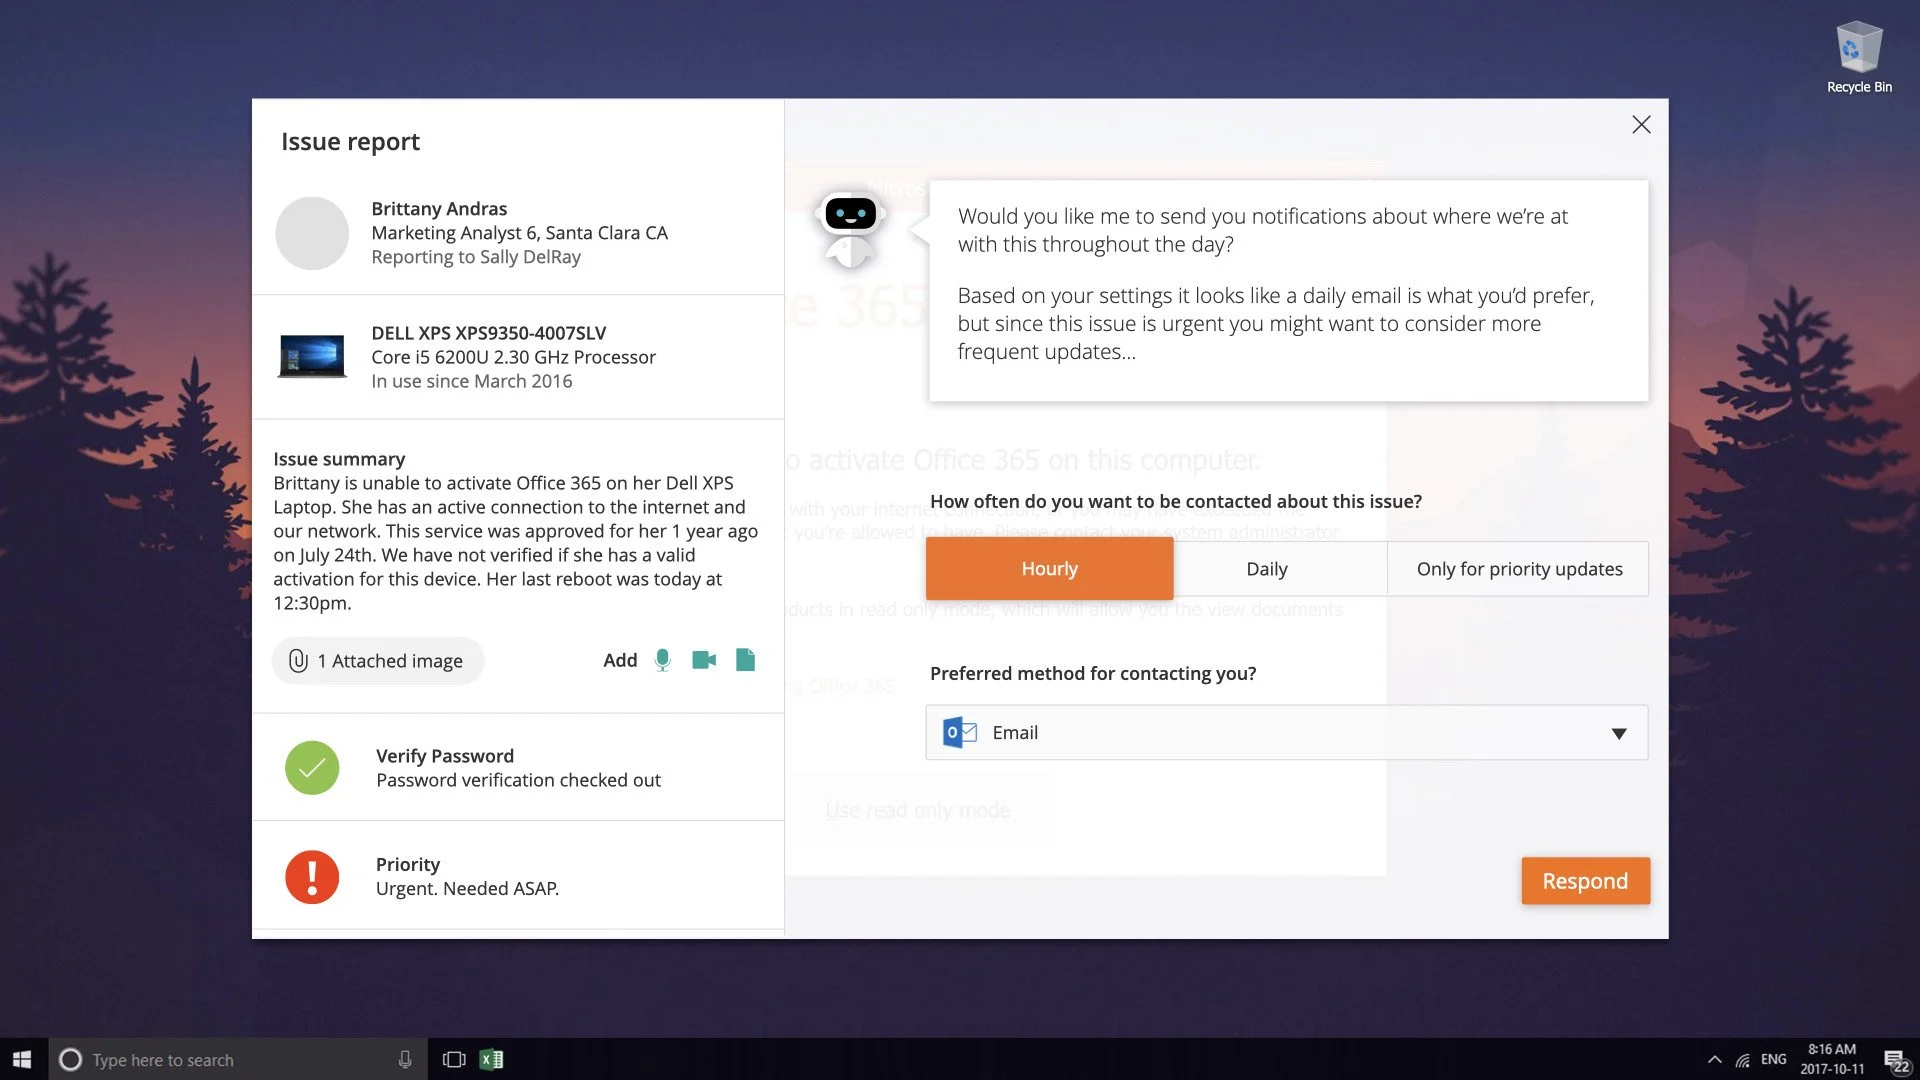Expand the Email contact method dropdown
This screenshot has width=1920, height=1080.
coord(1618,733)
